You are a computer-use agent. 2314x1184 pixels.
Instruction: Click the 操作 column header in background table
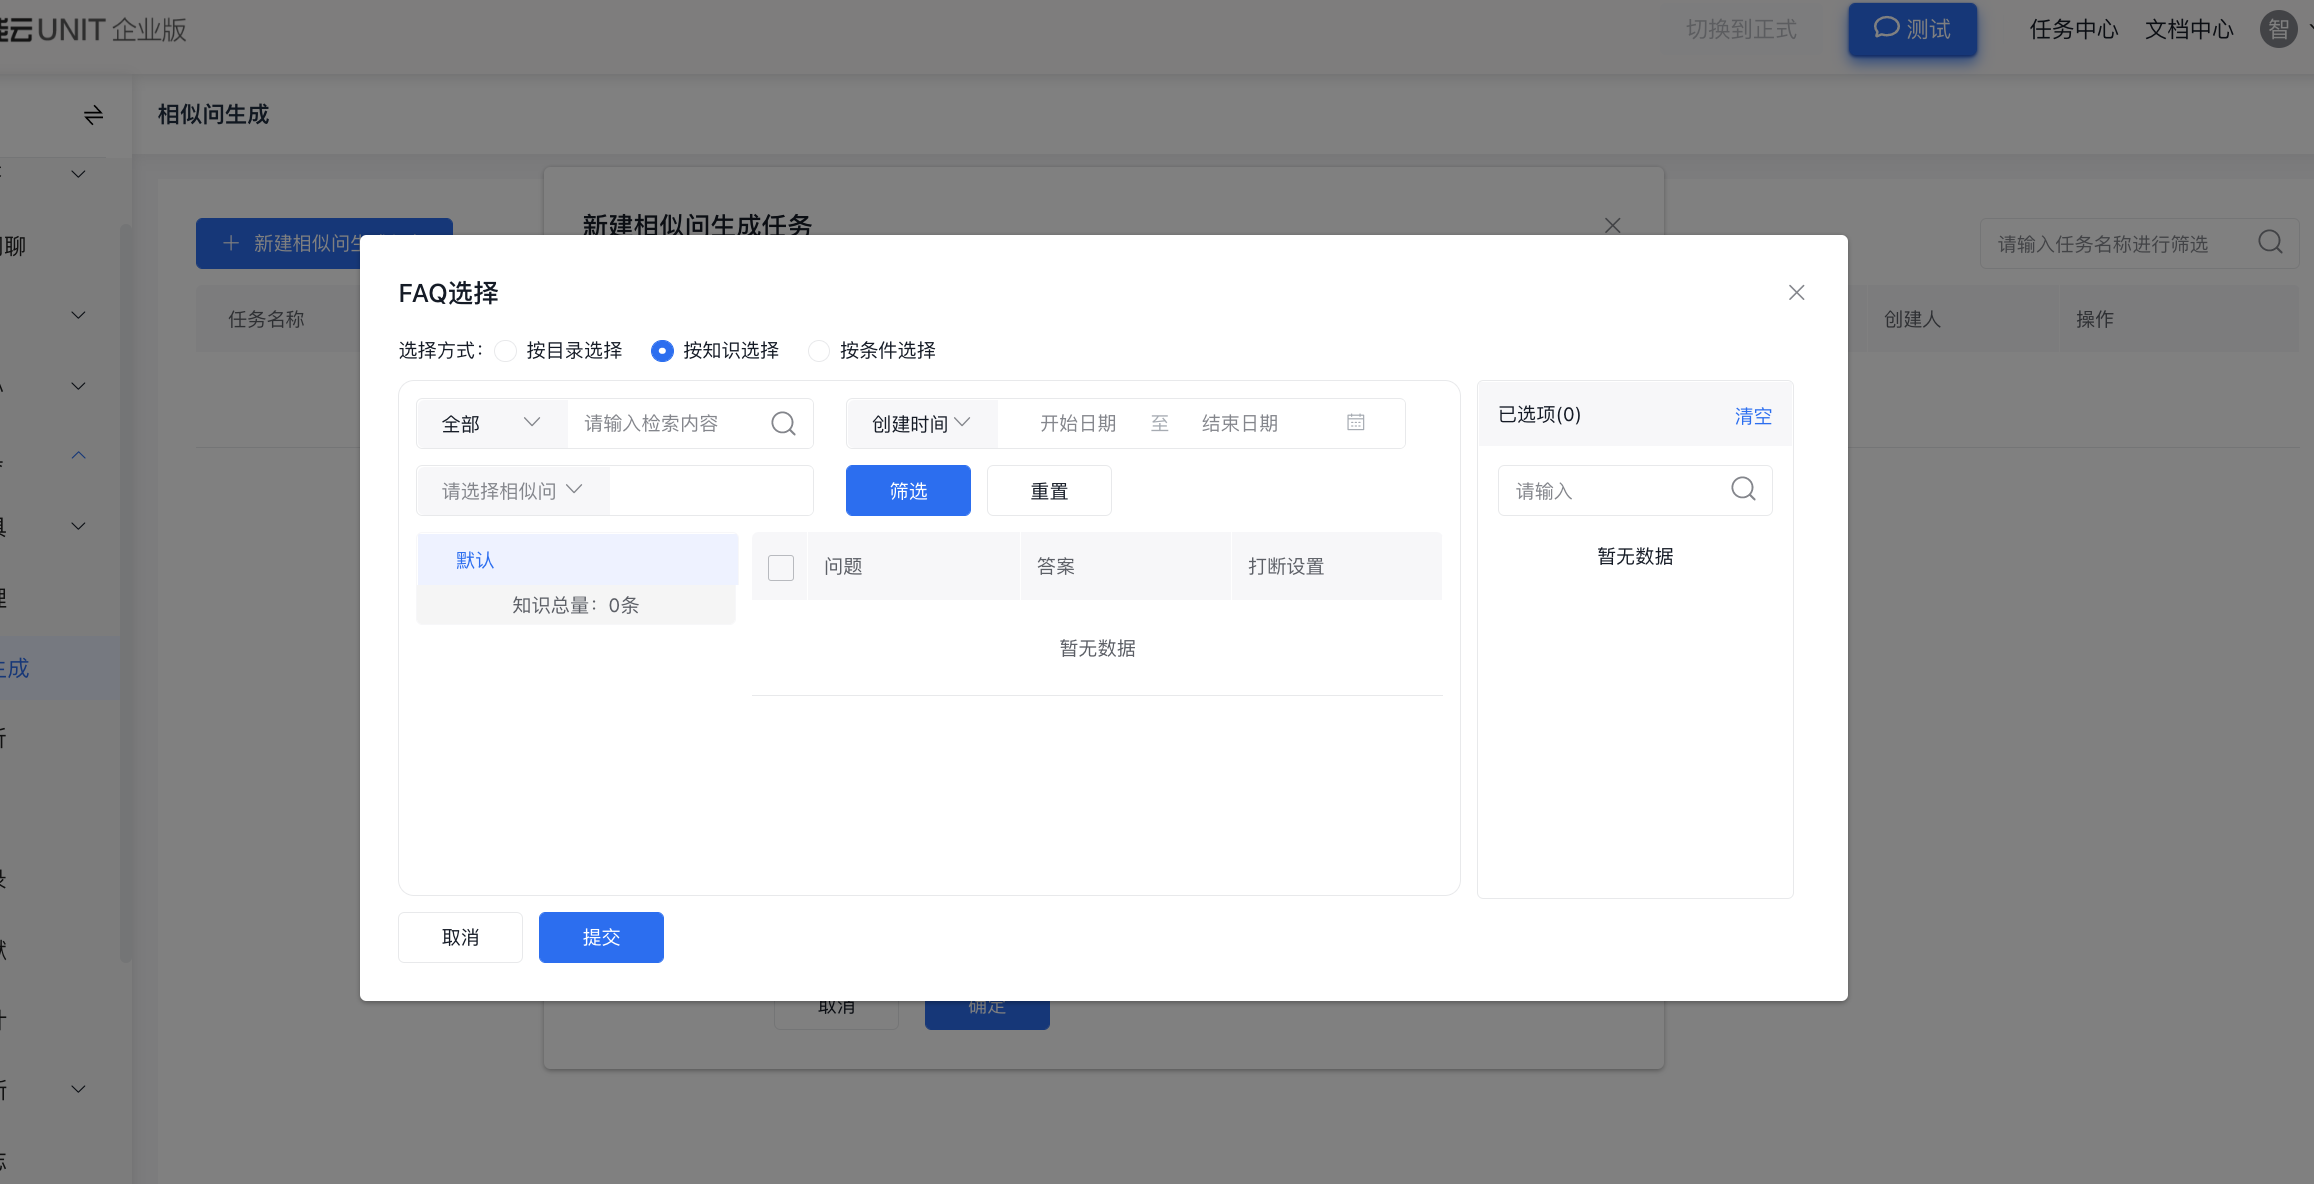[2095, 319]
